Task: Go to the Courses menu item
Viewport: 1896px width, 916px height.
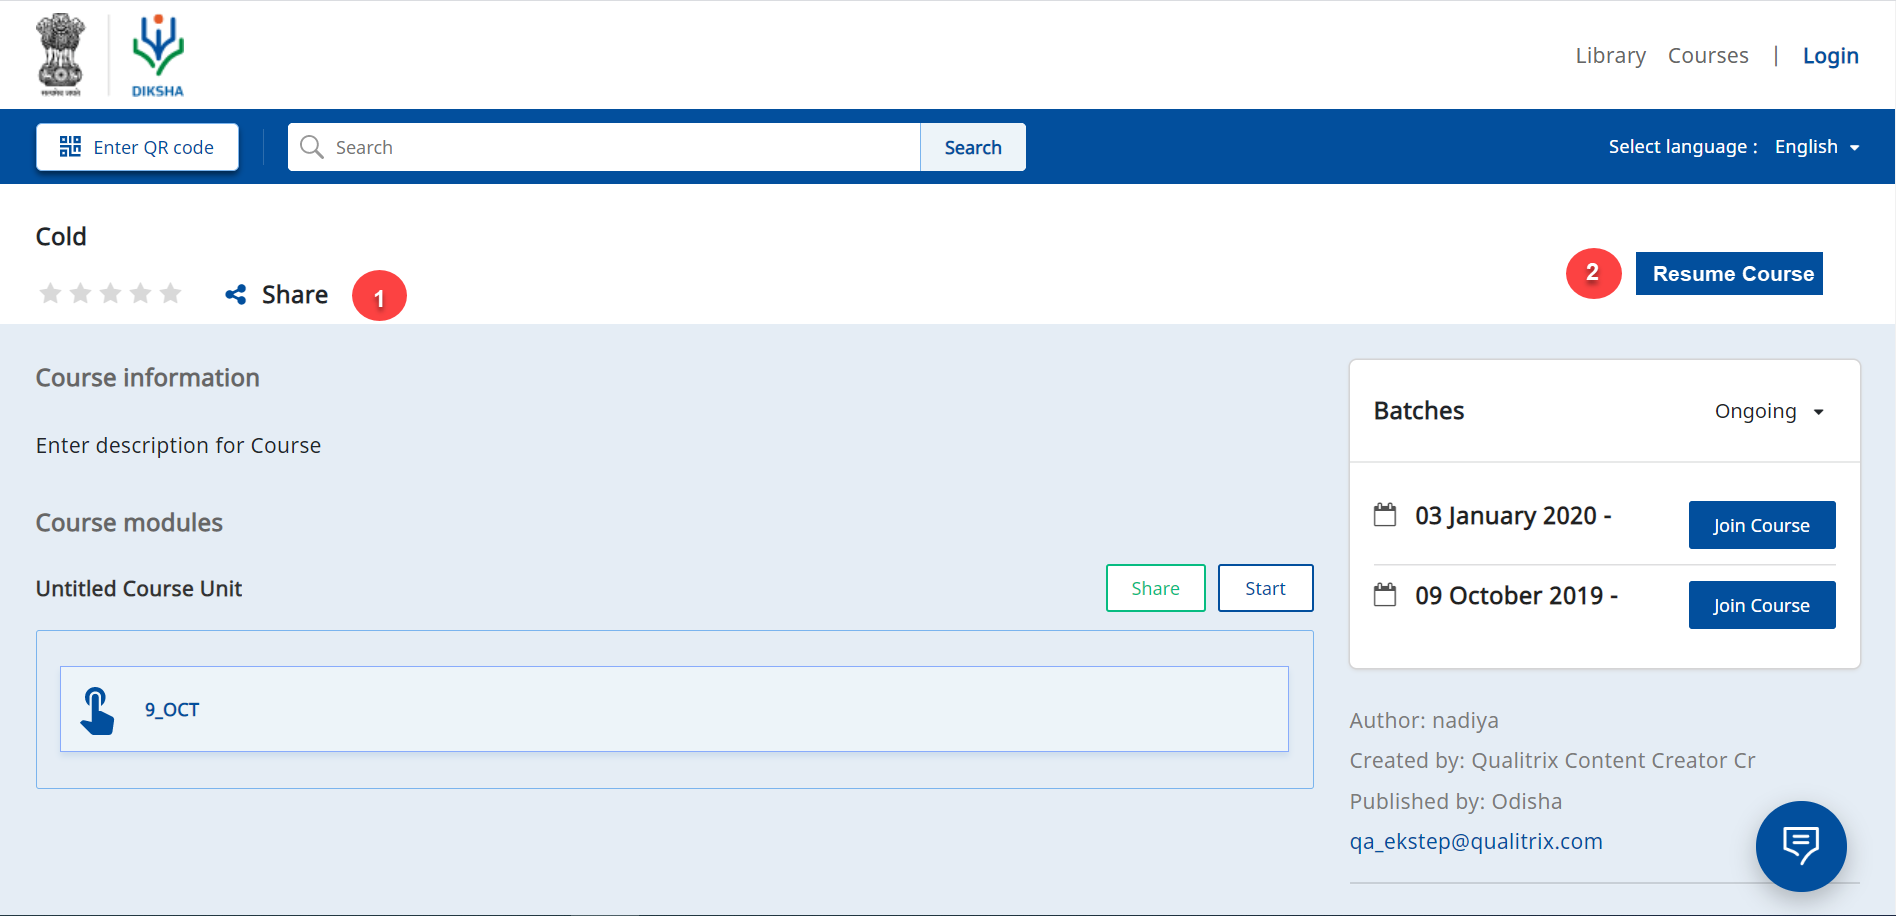Action: (1708, 56)
